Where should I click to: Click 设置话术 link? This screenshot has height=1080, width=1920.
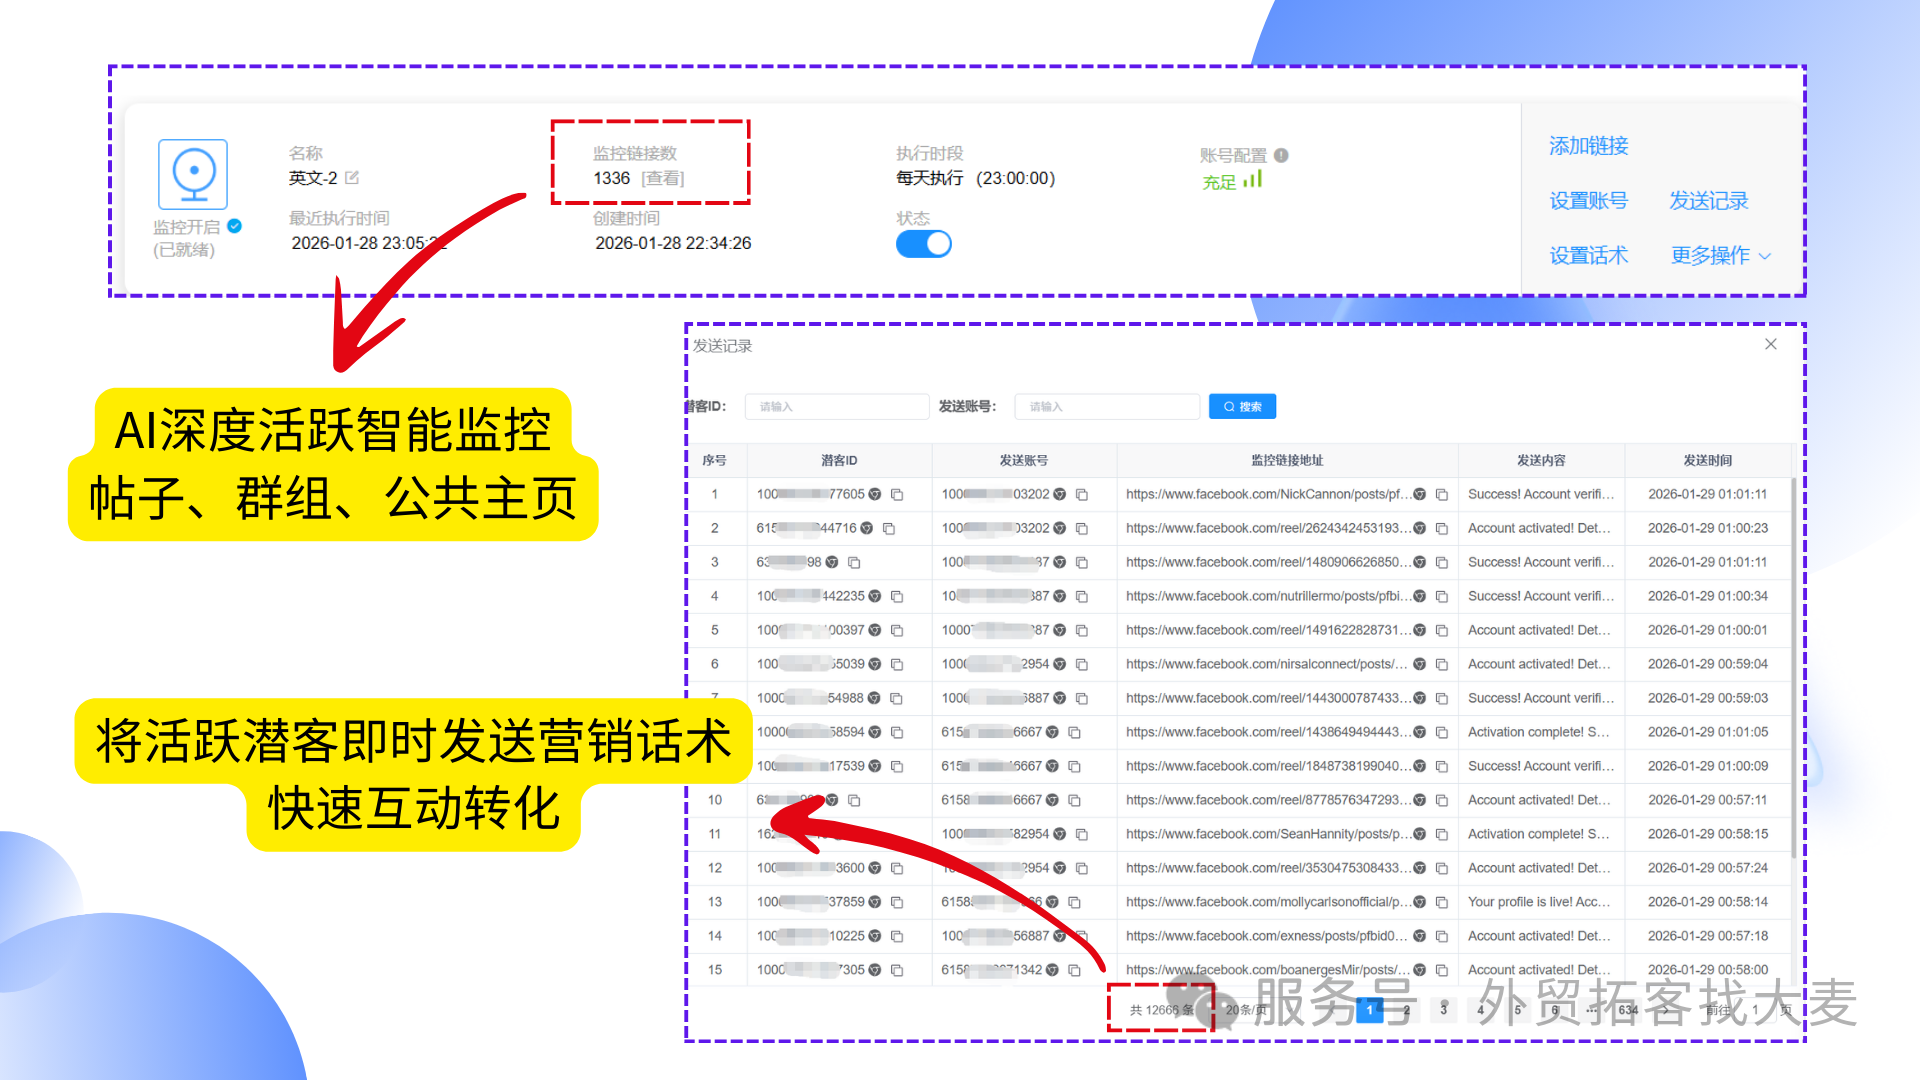[x=1589, y=256]
